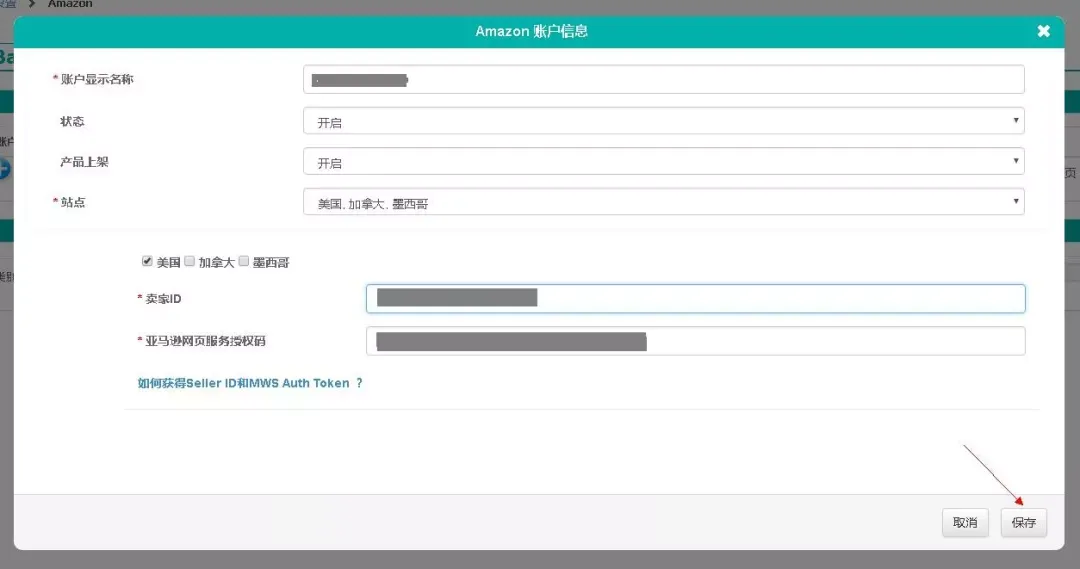This screenshot has width=1080, height=569.
Task: Click the 取消 button
Action: pyautogui.click(x=965, y=522)
